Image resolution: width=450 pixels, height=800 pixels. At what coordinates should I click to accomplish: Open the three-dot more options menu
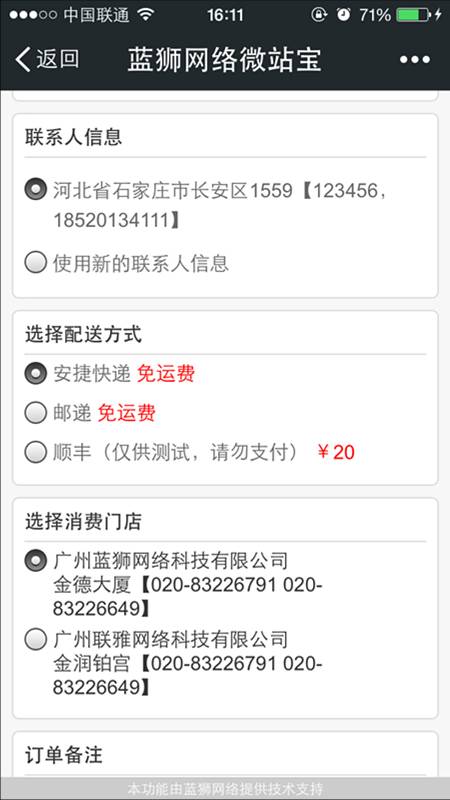point(414,60)
